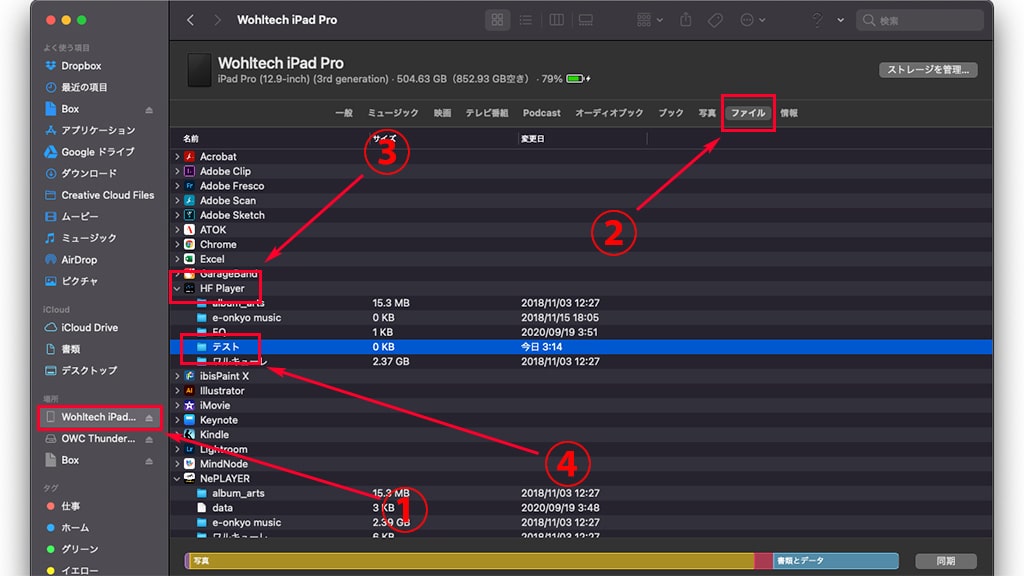This screenshot has width=1024, height=576.
Task: Switch to the 映画 tab
Action: (x=442, y=113)
